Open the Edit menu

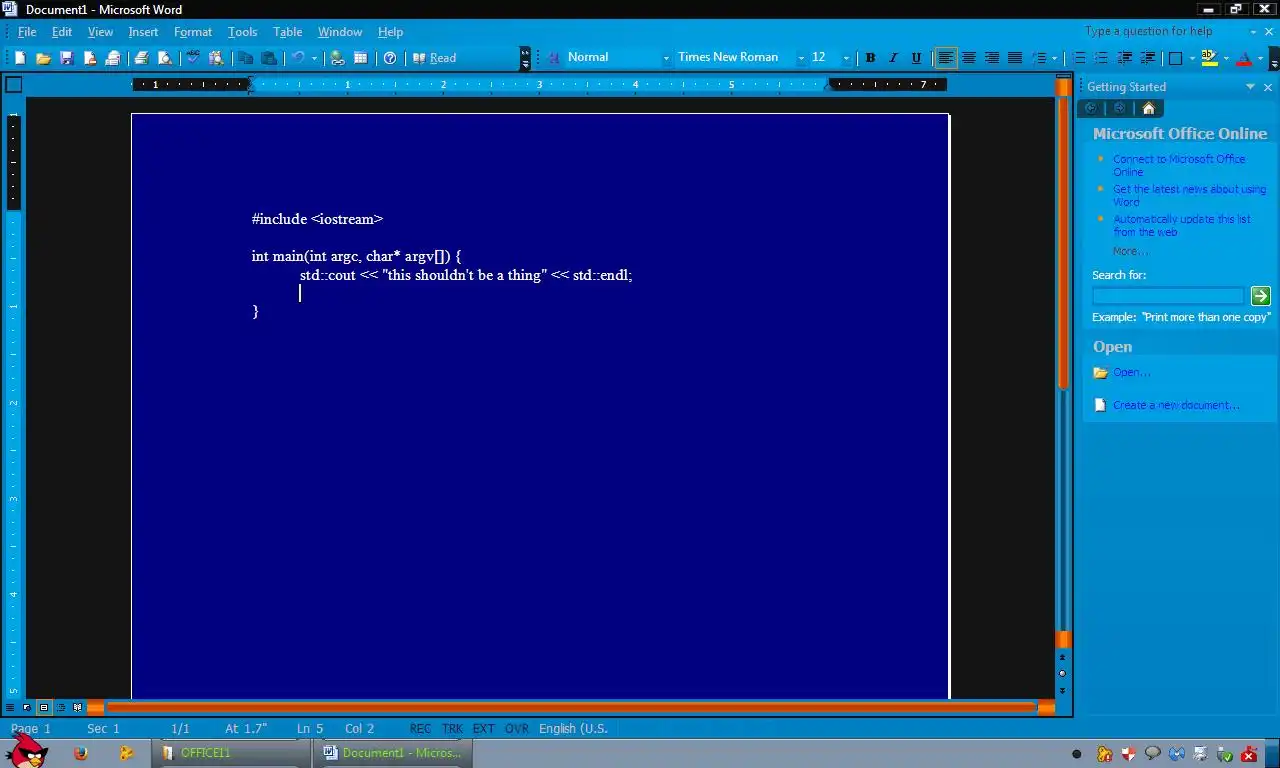pyautogui.click(x=62, y=32)
